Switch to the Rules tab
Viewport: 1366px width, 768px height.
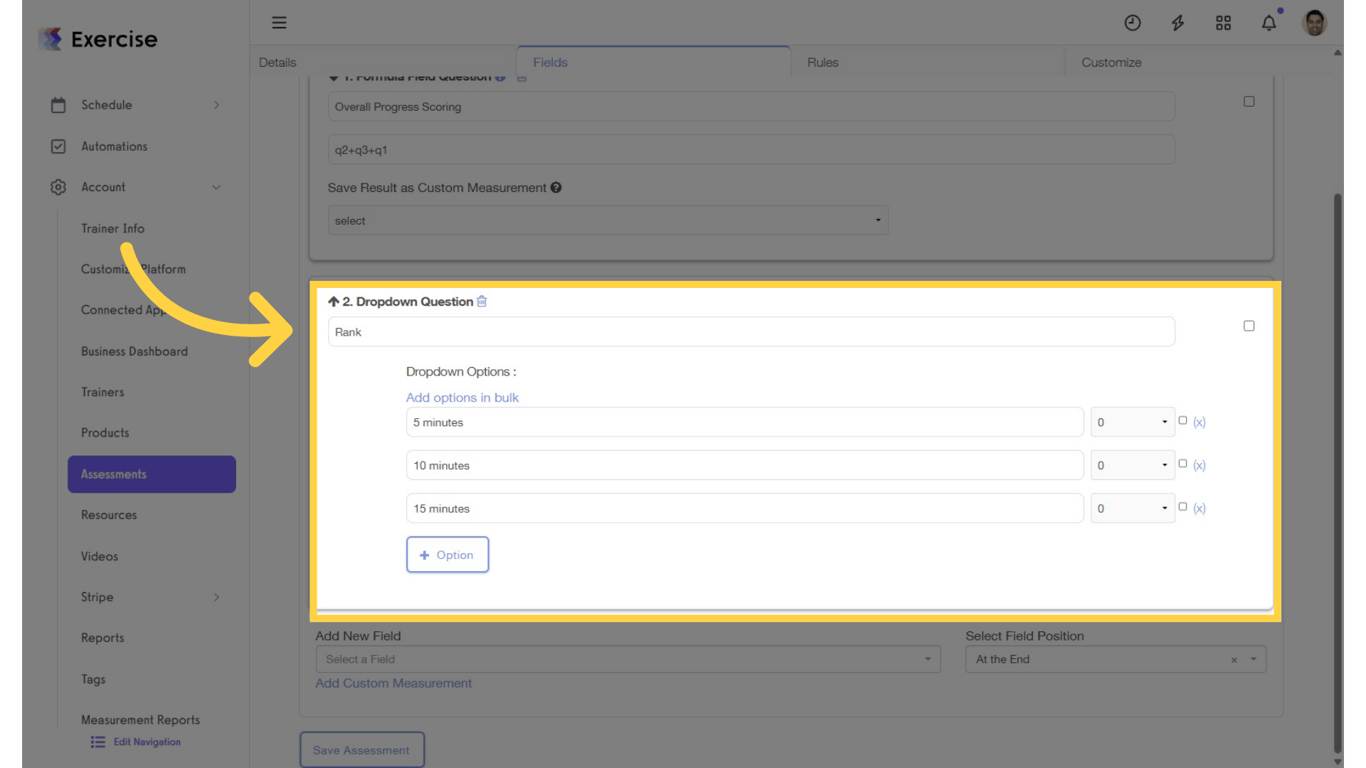point(822,62)
